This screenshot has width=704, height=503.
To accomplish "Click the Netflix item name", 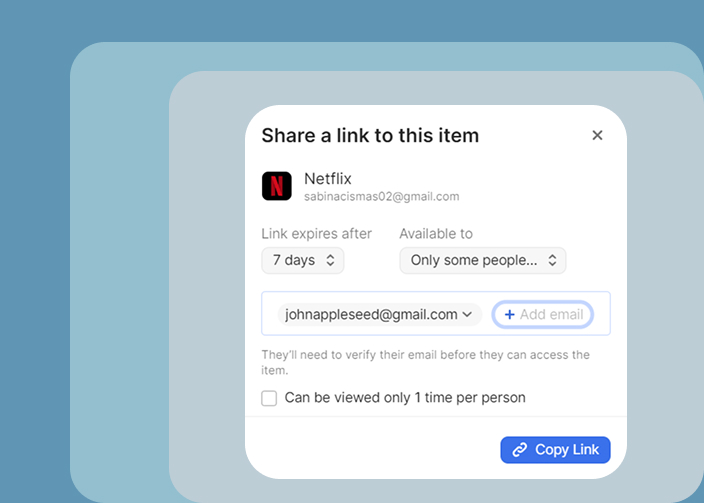I will [x=328, y=178].
